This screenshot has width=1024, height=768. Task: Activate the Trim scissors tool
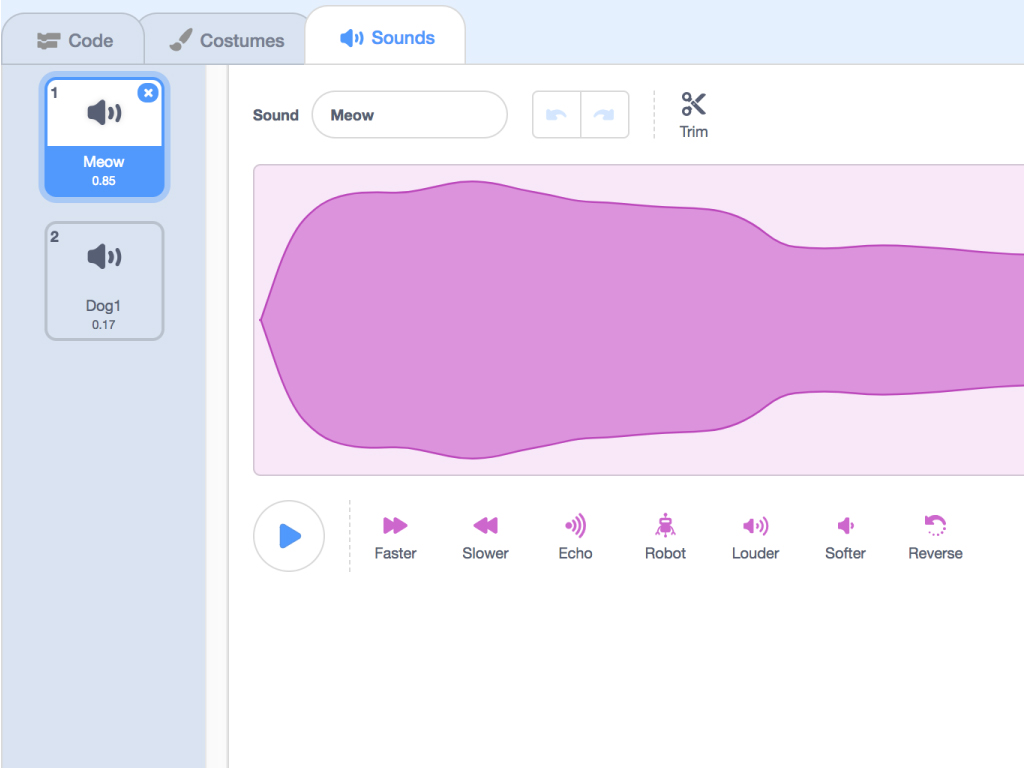[694, 115]
